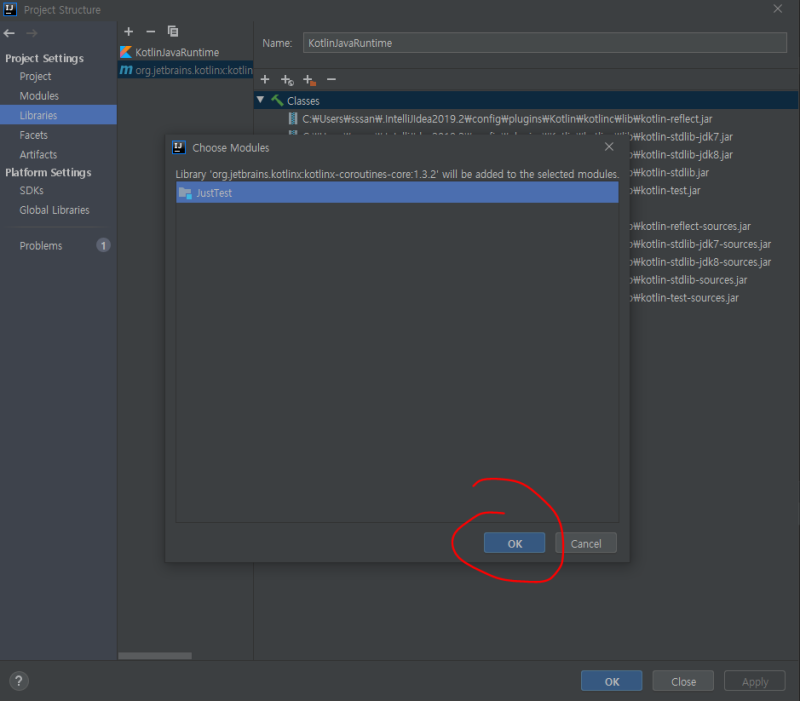The width and height of the screenshot is (800, 701).
Task: Remove the selected library with minus icon
Action: click(150, 31)
